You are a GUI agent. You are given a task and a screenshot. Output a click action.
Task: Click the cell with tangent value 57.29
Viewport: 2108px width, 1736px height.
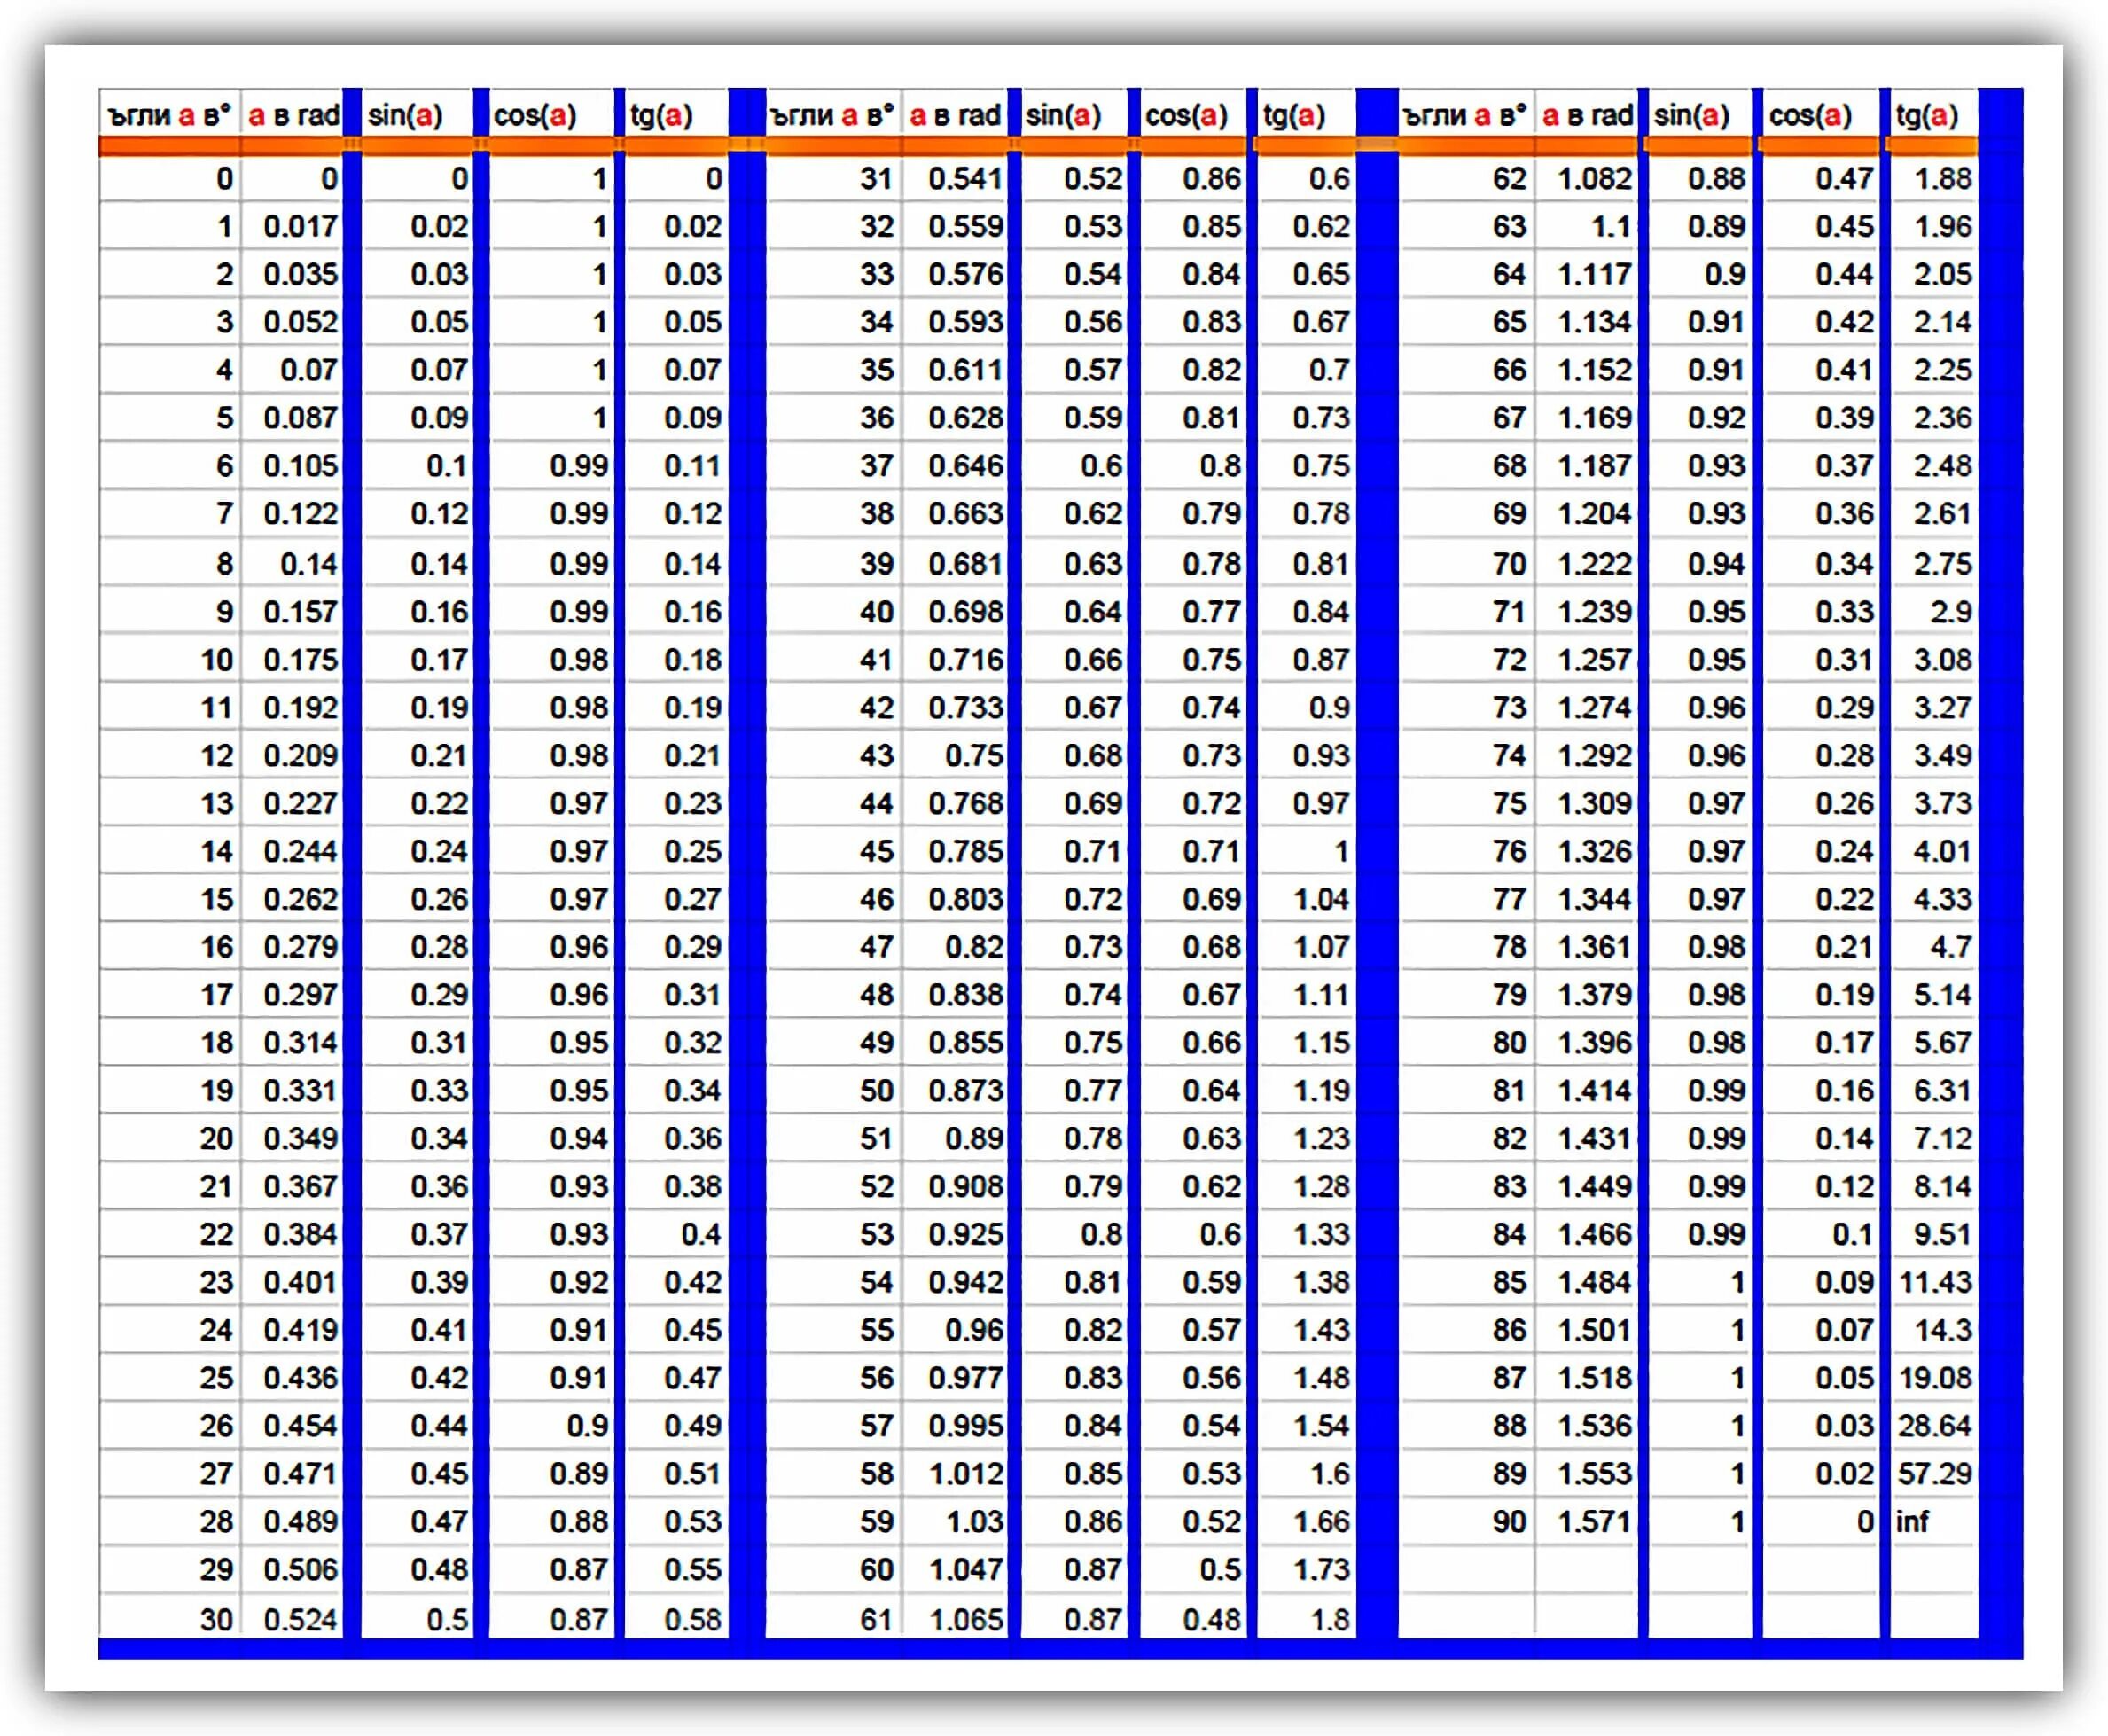[1935, 1473]
